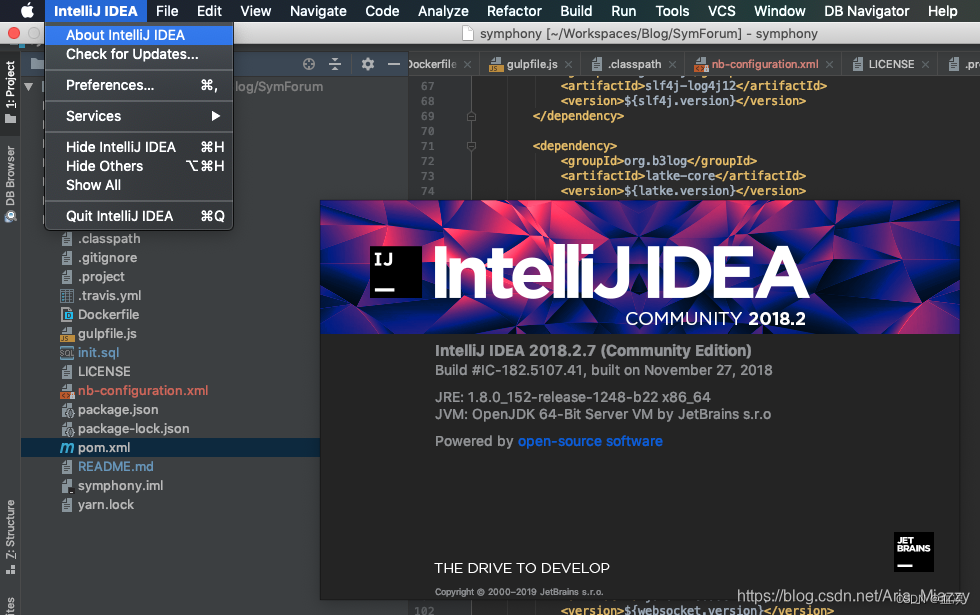Screen dimensions: 980x615
Task: Open the File menu
Action: pos(167,11)
